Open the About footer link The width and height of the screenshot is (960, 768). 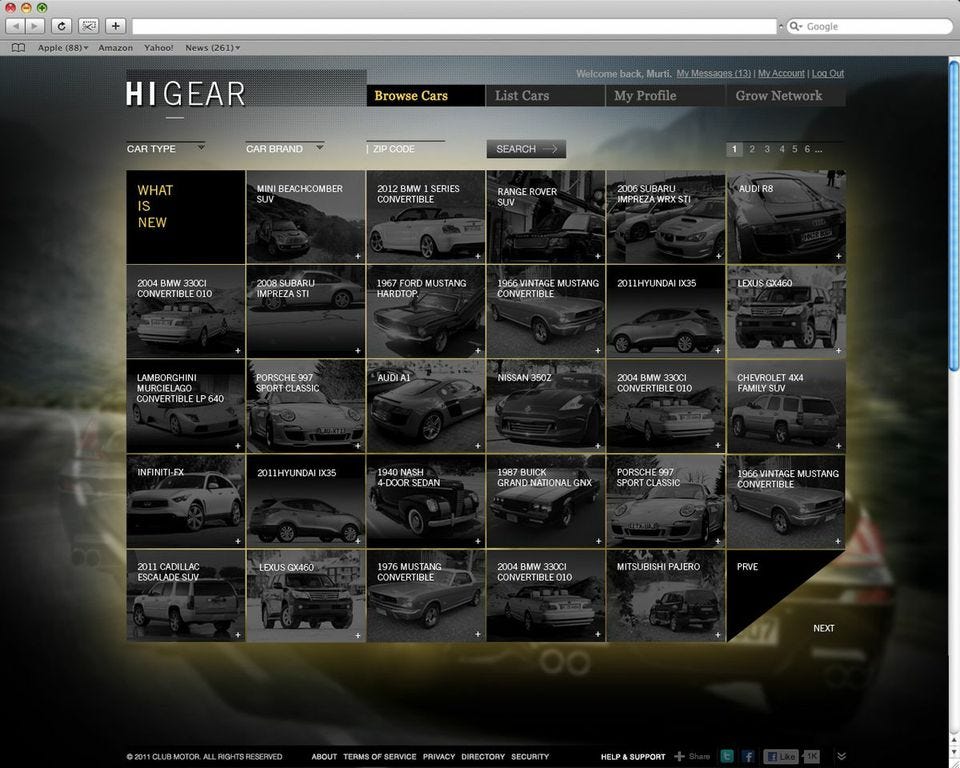(324, 756)
